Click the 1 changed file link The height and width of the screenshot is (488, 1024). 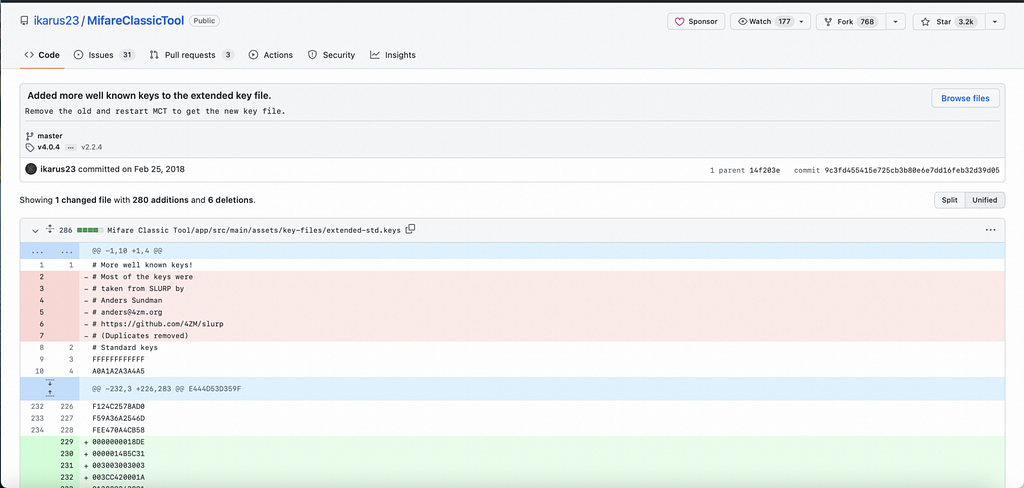(x=84, y=200)
